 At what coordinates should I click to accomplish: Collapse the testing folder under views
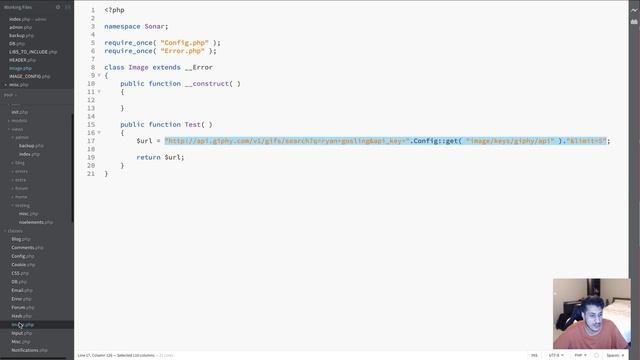(x=21, y=205)
